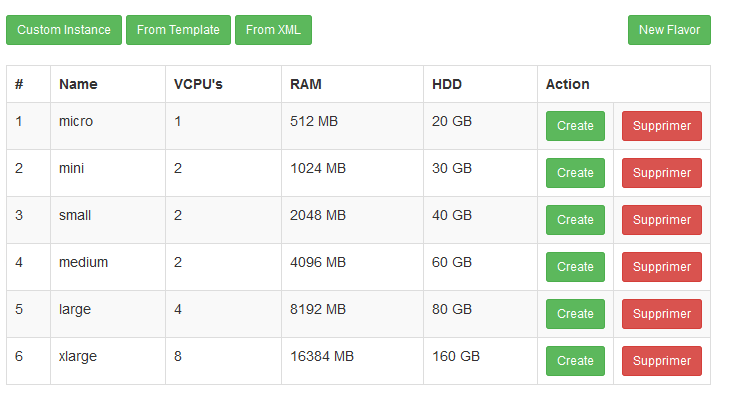Click the 16384 MB RAM value
Viewport: 733px width, 395px height.
322,357
